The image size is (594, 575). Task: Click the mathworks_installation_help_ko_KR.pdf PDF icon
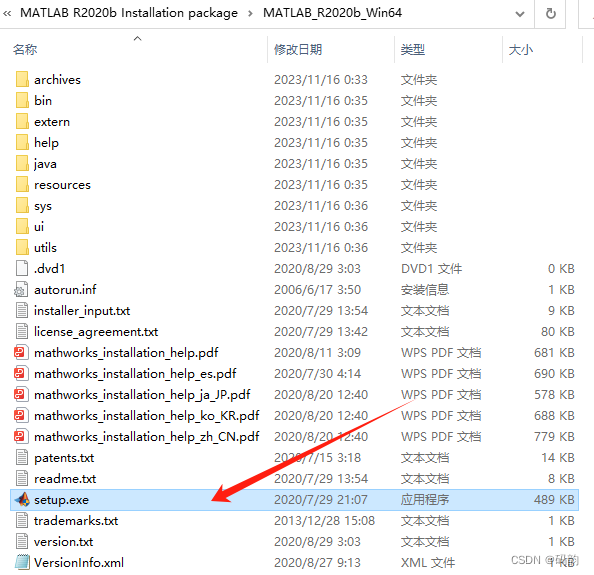point(21,416)
